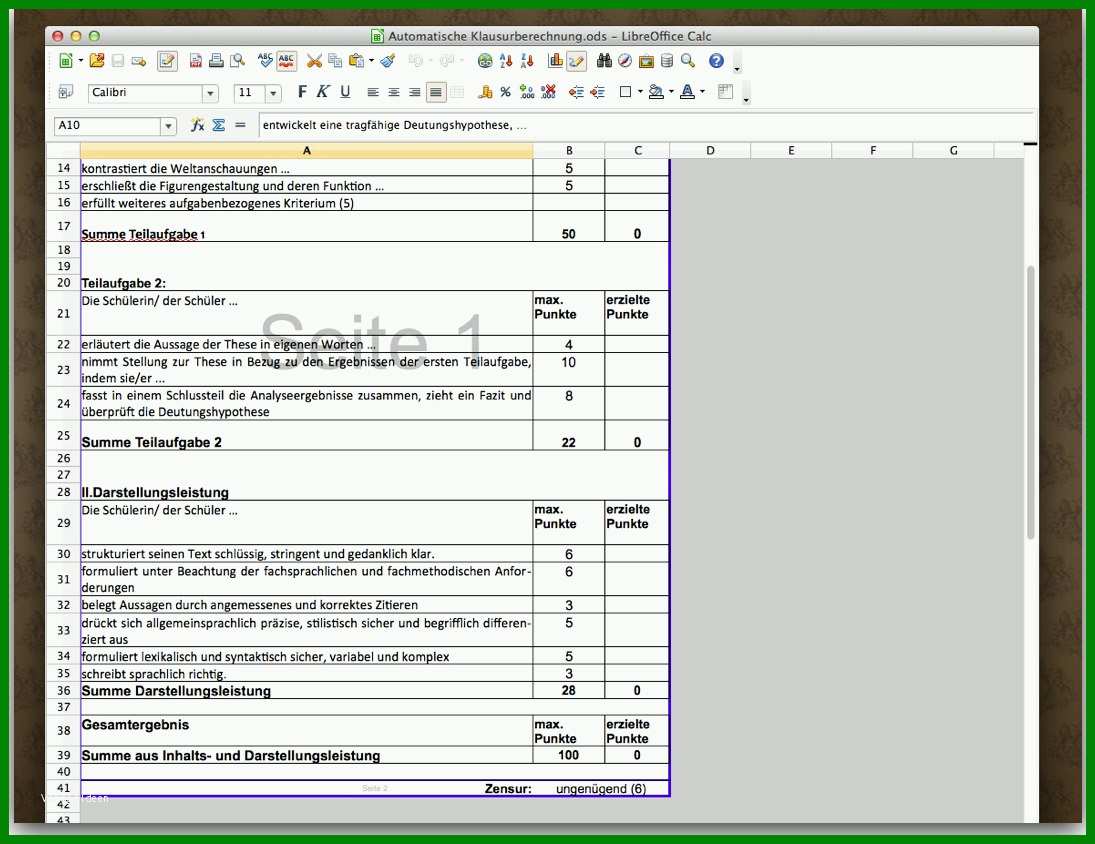Decrease indent
This screenshot has width=1095, height=844.
click(x=576, y=92)
